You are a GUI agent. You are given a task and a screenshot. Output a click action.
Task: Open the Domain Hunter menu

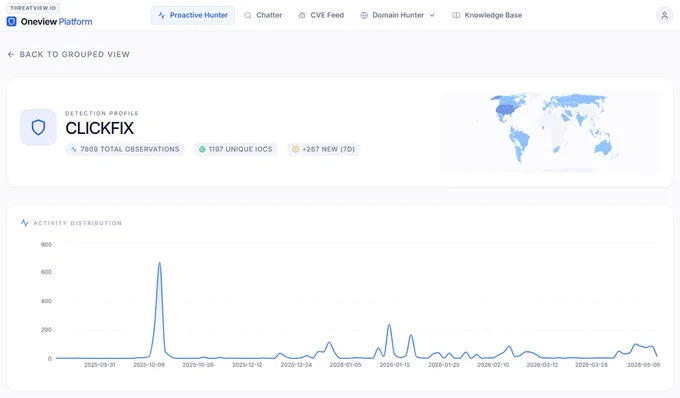398,15
